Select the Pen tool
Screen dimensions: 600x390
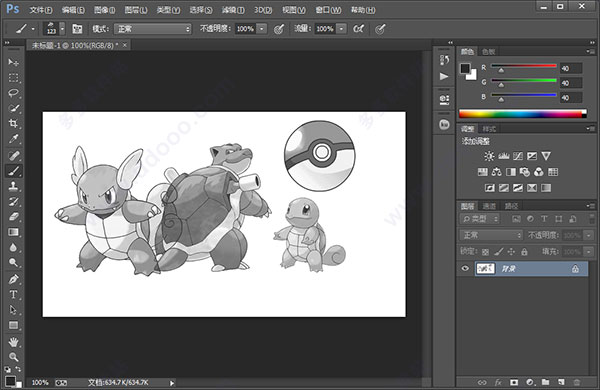pos(13,279)
